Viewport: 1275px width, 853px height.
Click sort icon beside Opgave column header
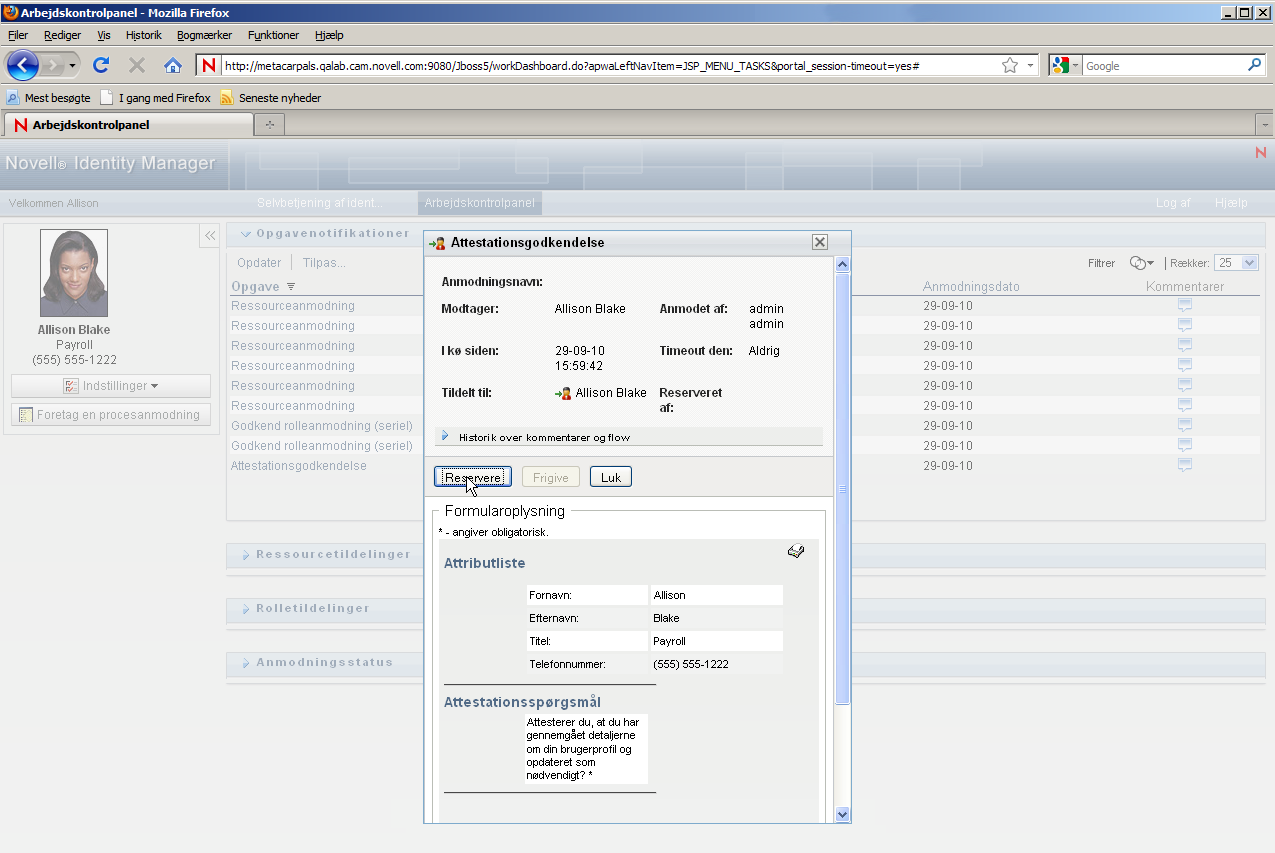coord(291,287)
